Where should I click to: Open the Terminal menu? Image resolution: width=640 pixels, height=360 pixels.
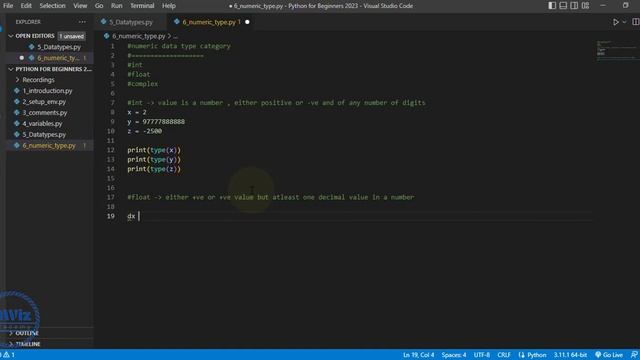click(142, 6)
